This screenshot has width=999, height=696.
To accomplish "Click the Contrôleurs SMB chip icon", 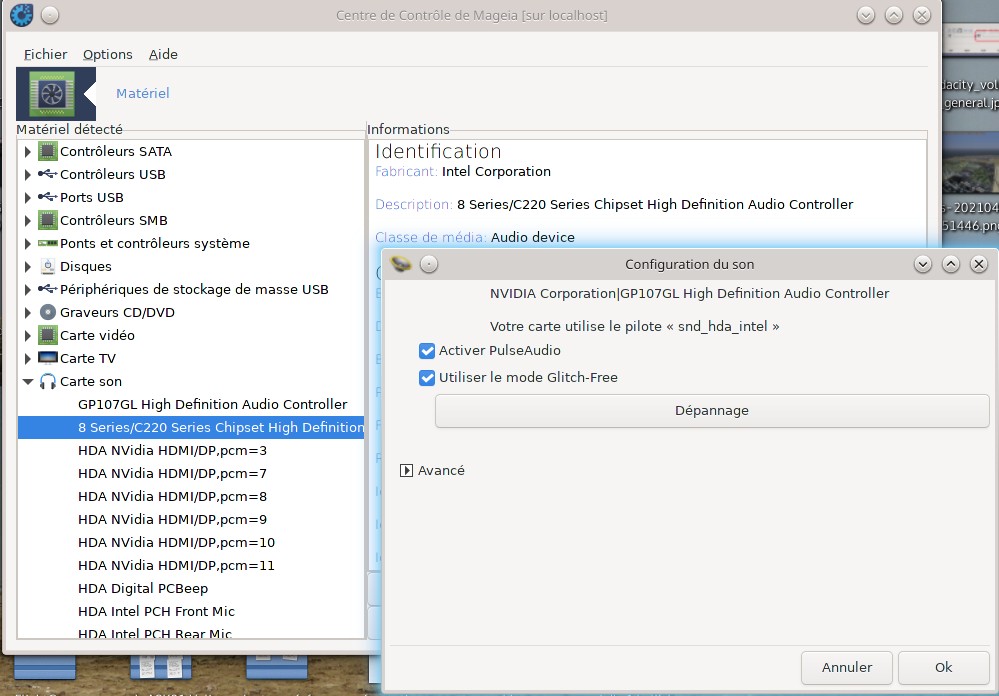I will pyautogui.click(x=48, y=220).
